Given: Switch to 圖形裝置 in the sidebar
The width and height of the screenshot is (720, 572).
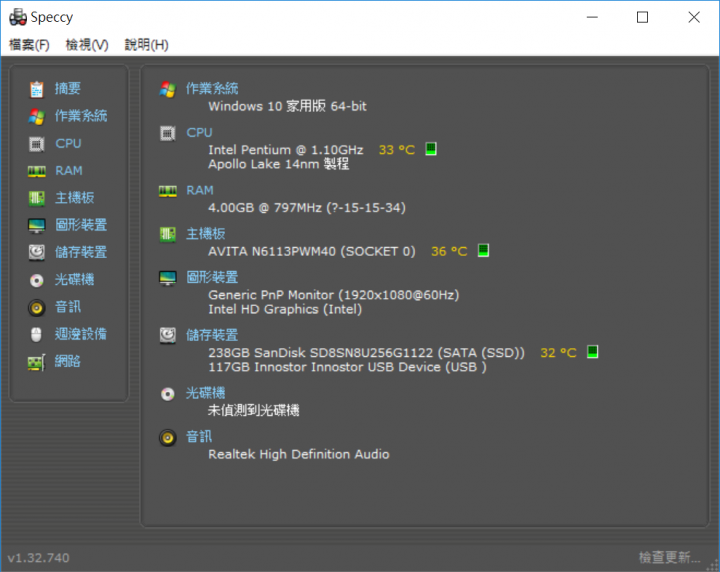Looking at the screenshot, I should tap(81, 225).
